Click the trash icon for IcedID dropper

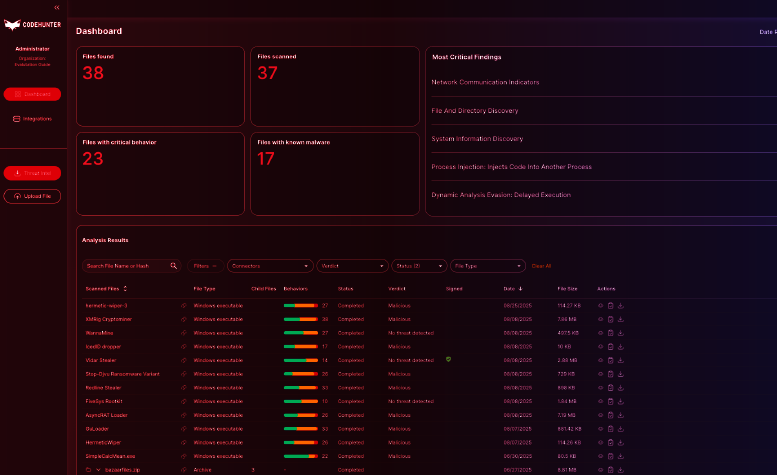pyautogui.click(x=611, y=346)
